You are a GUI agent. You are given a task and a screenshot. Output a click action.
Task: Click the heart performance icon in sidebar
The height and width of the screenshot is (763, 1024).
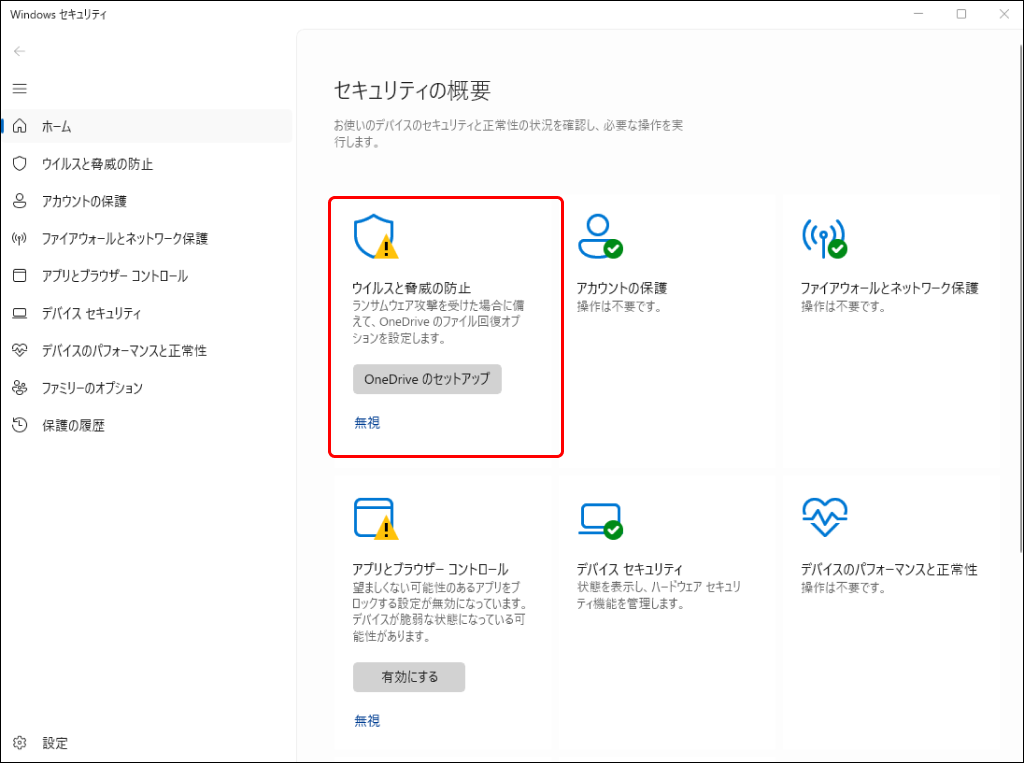pyautogui.click(x=20, y=350)
